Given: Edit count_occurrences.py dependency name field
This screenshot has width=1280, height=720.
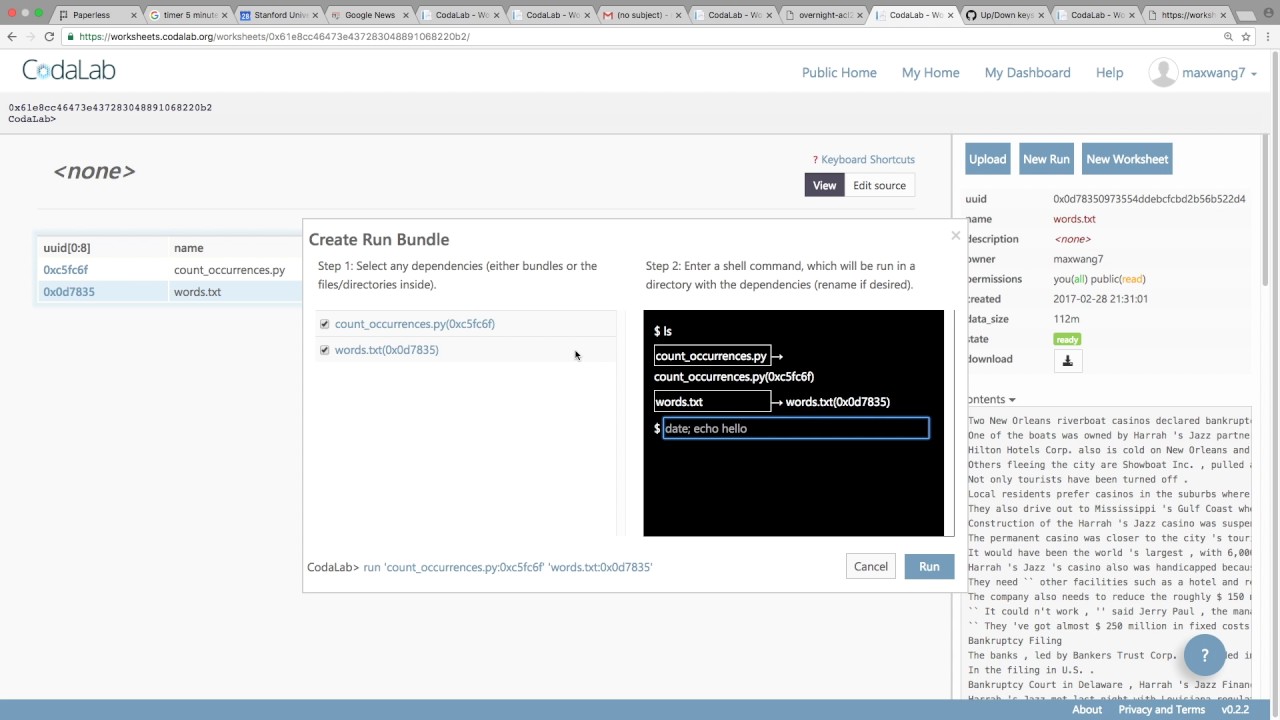Looking at the screenshot, I should coord(712,356).
